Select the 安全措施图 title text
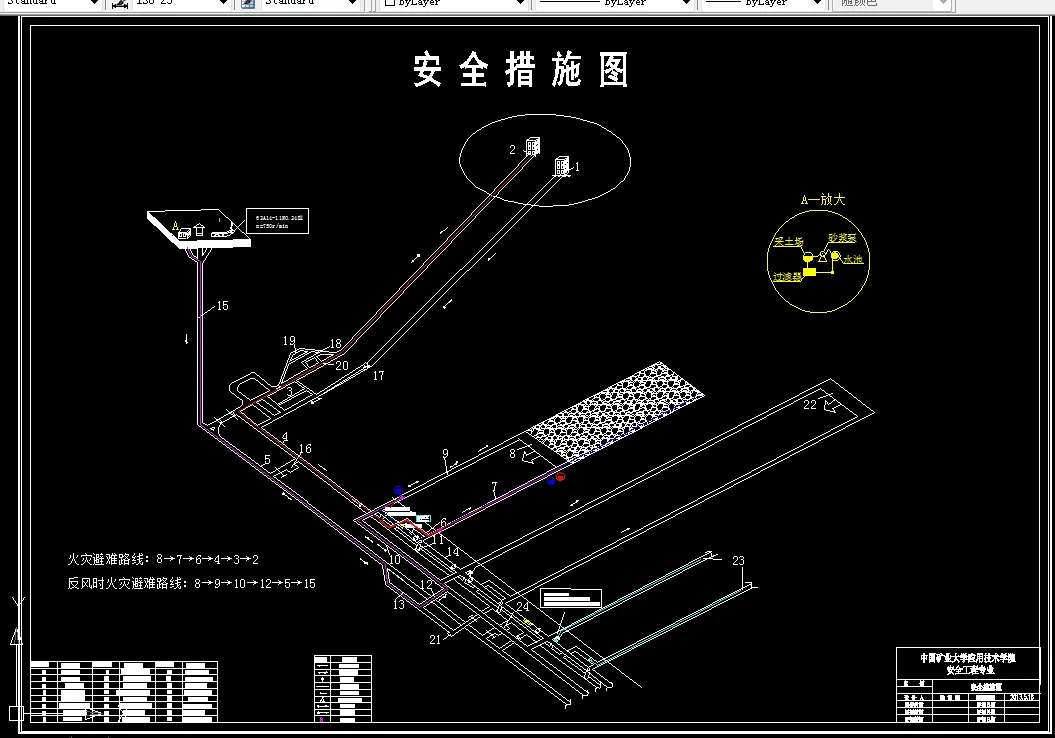Viewport: 1055px width, 738px height. tap(519, 70)
